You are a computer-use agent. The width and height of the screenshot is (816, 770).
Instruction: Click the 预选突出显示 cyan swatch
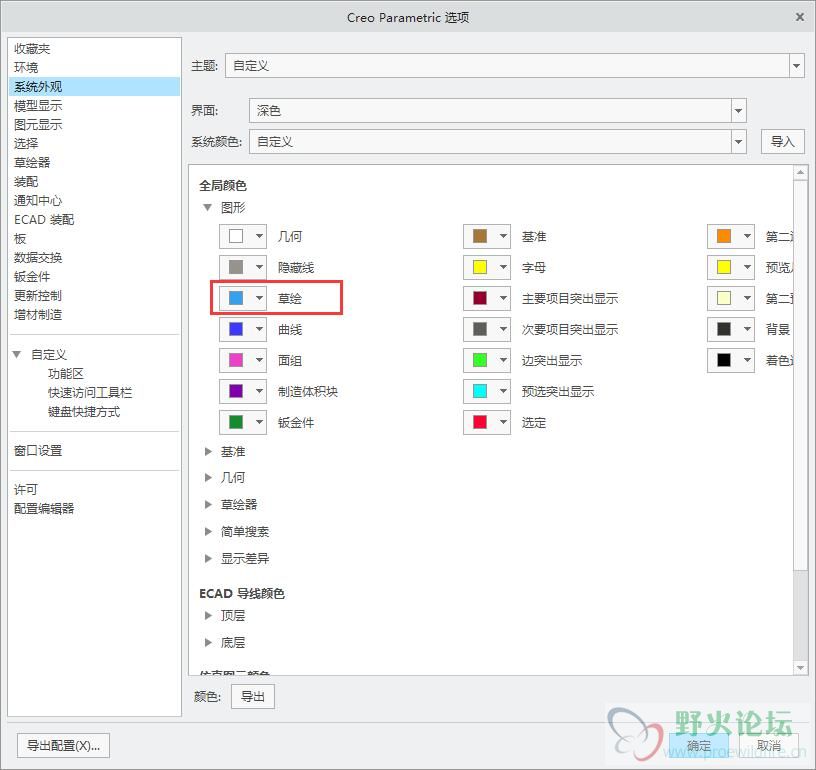[x=480, y=391]
